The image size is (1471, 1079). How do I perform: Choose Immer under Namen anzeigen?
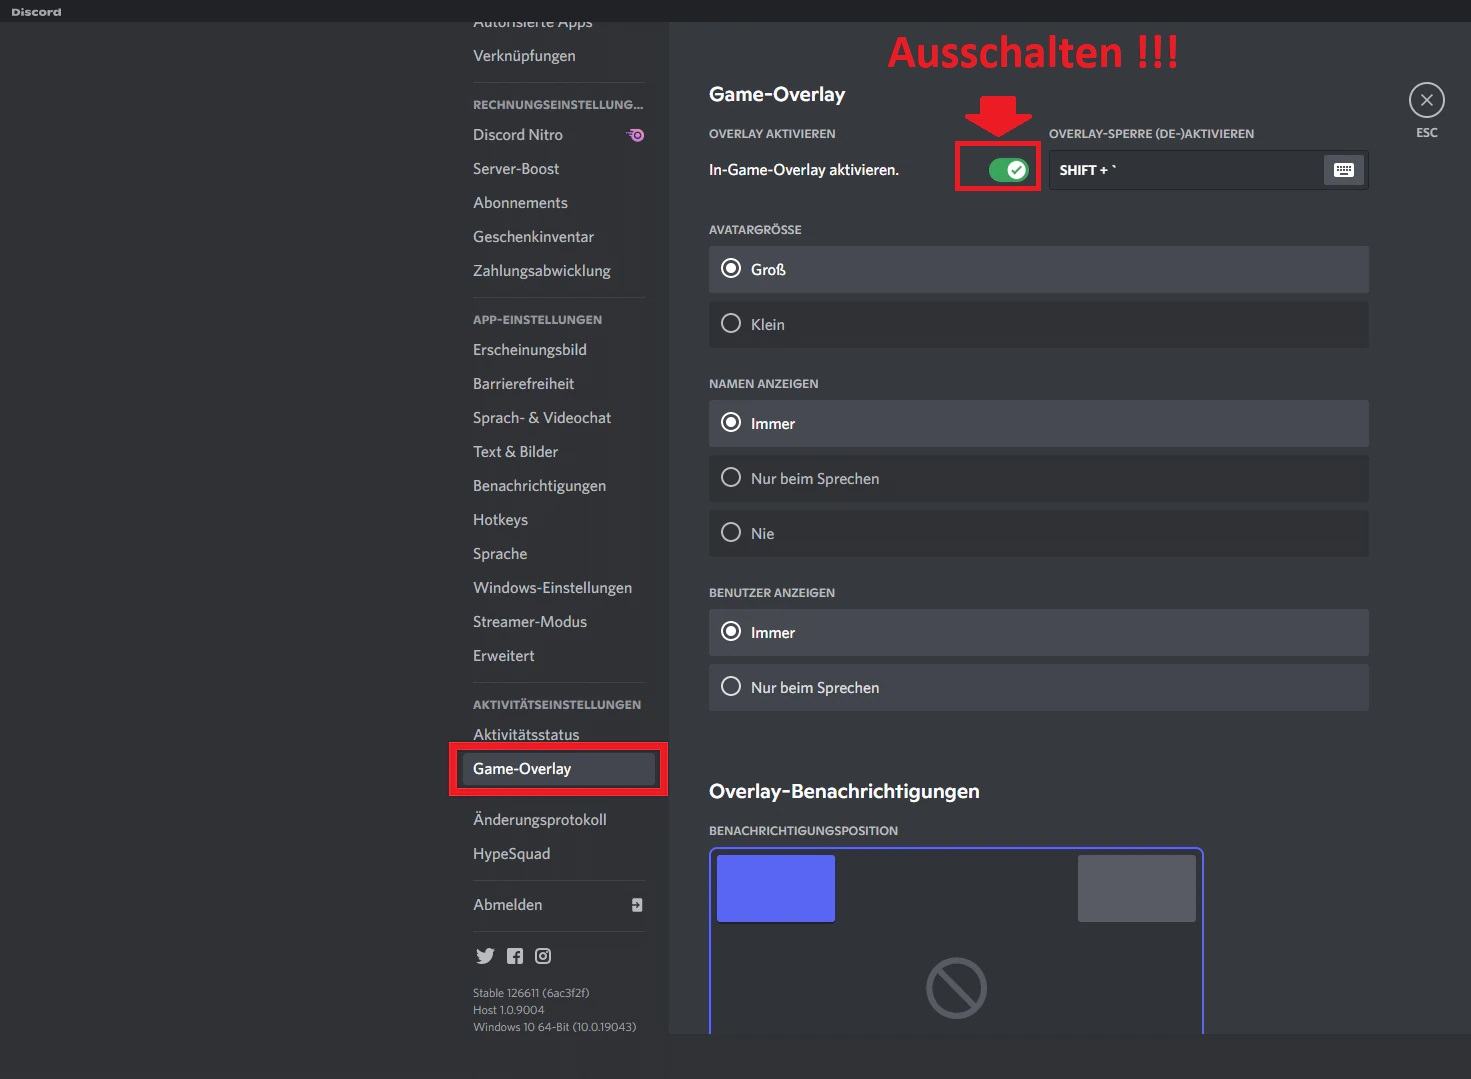[x=1038, y=424]
